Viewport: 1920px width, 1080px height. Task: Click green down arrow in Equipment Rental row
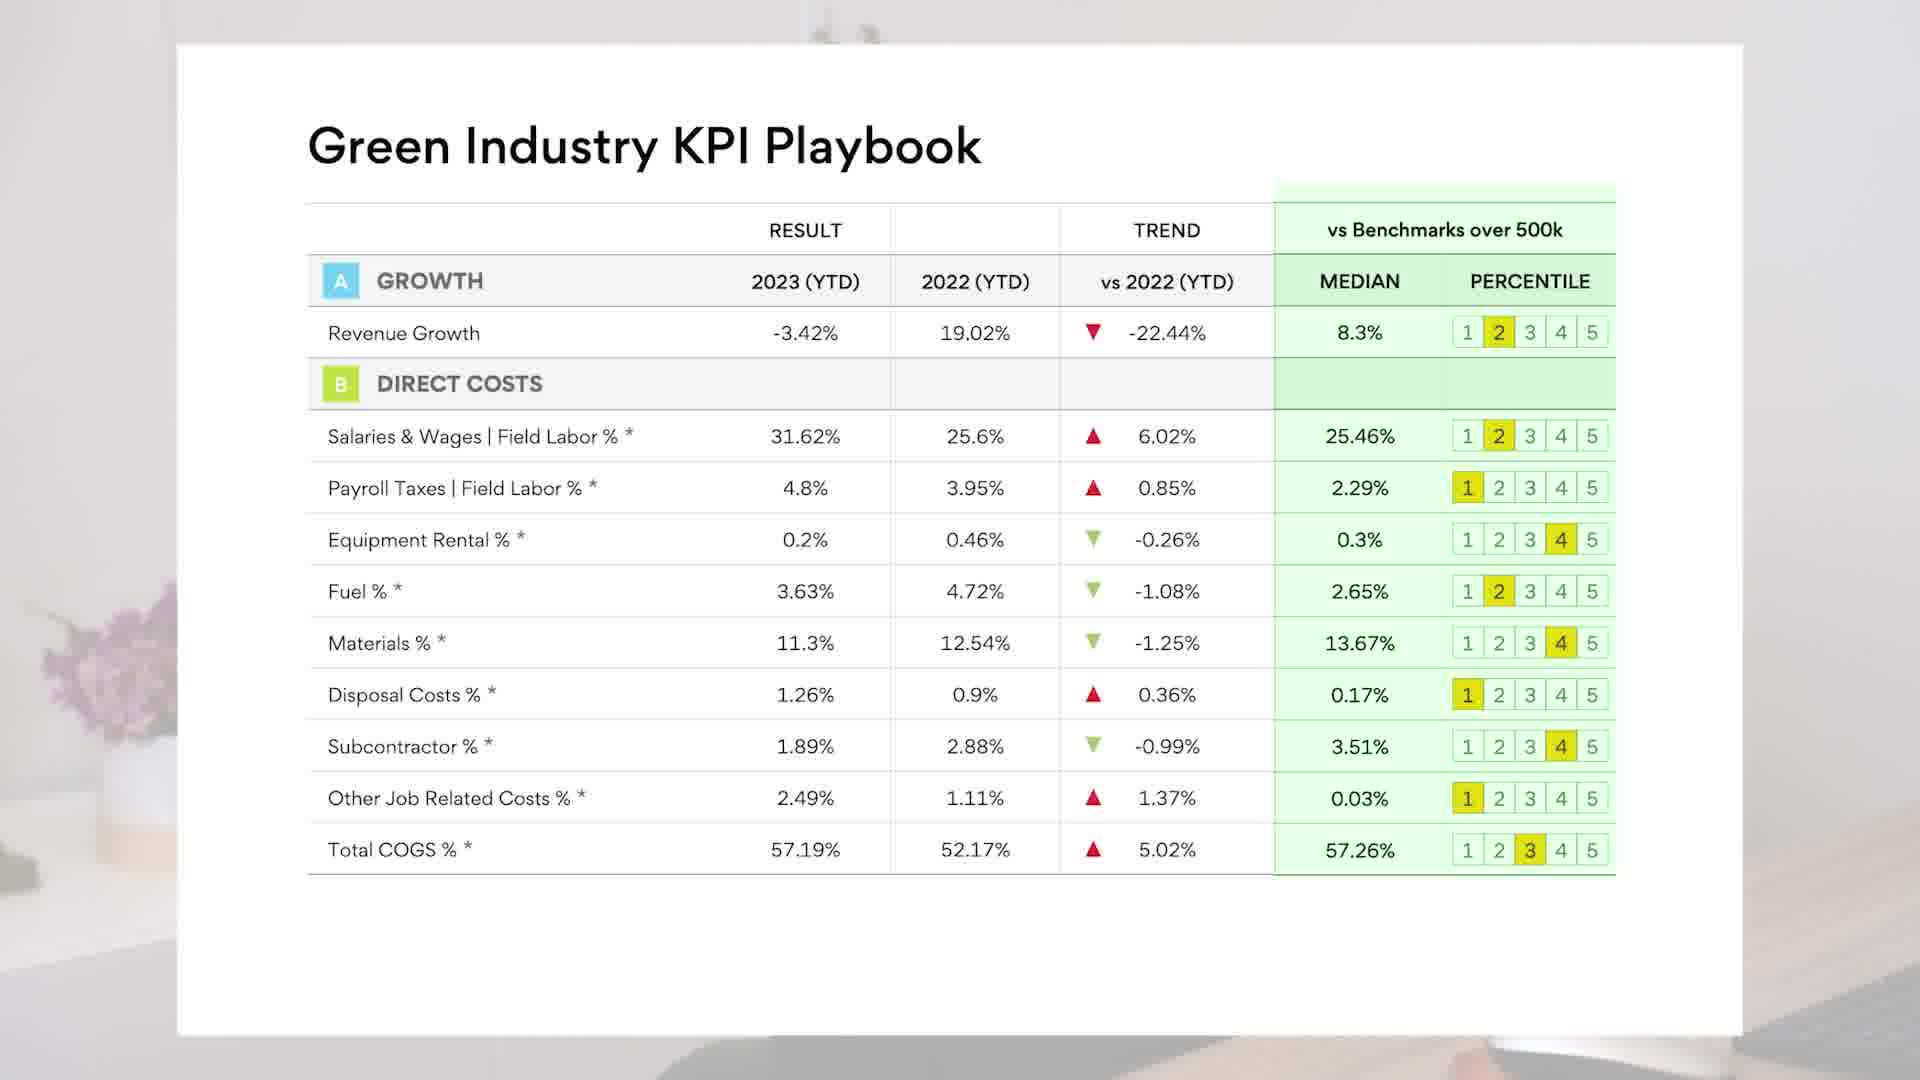[1093, 539]
